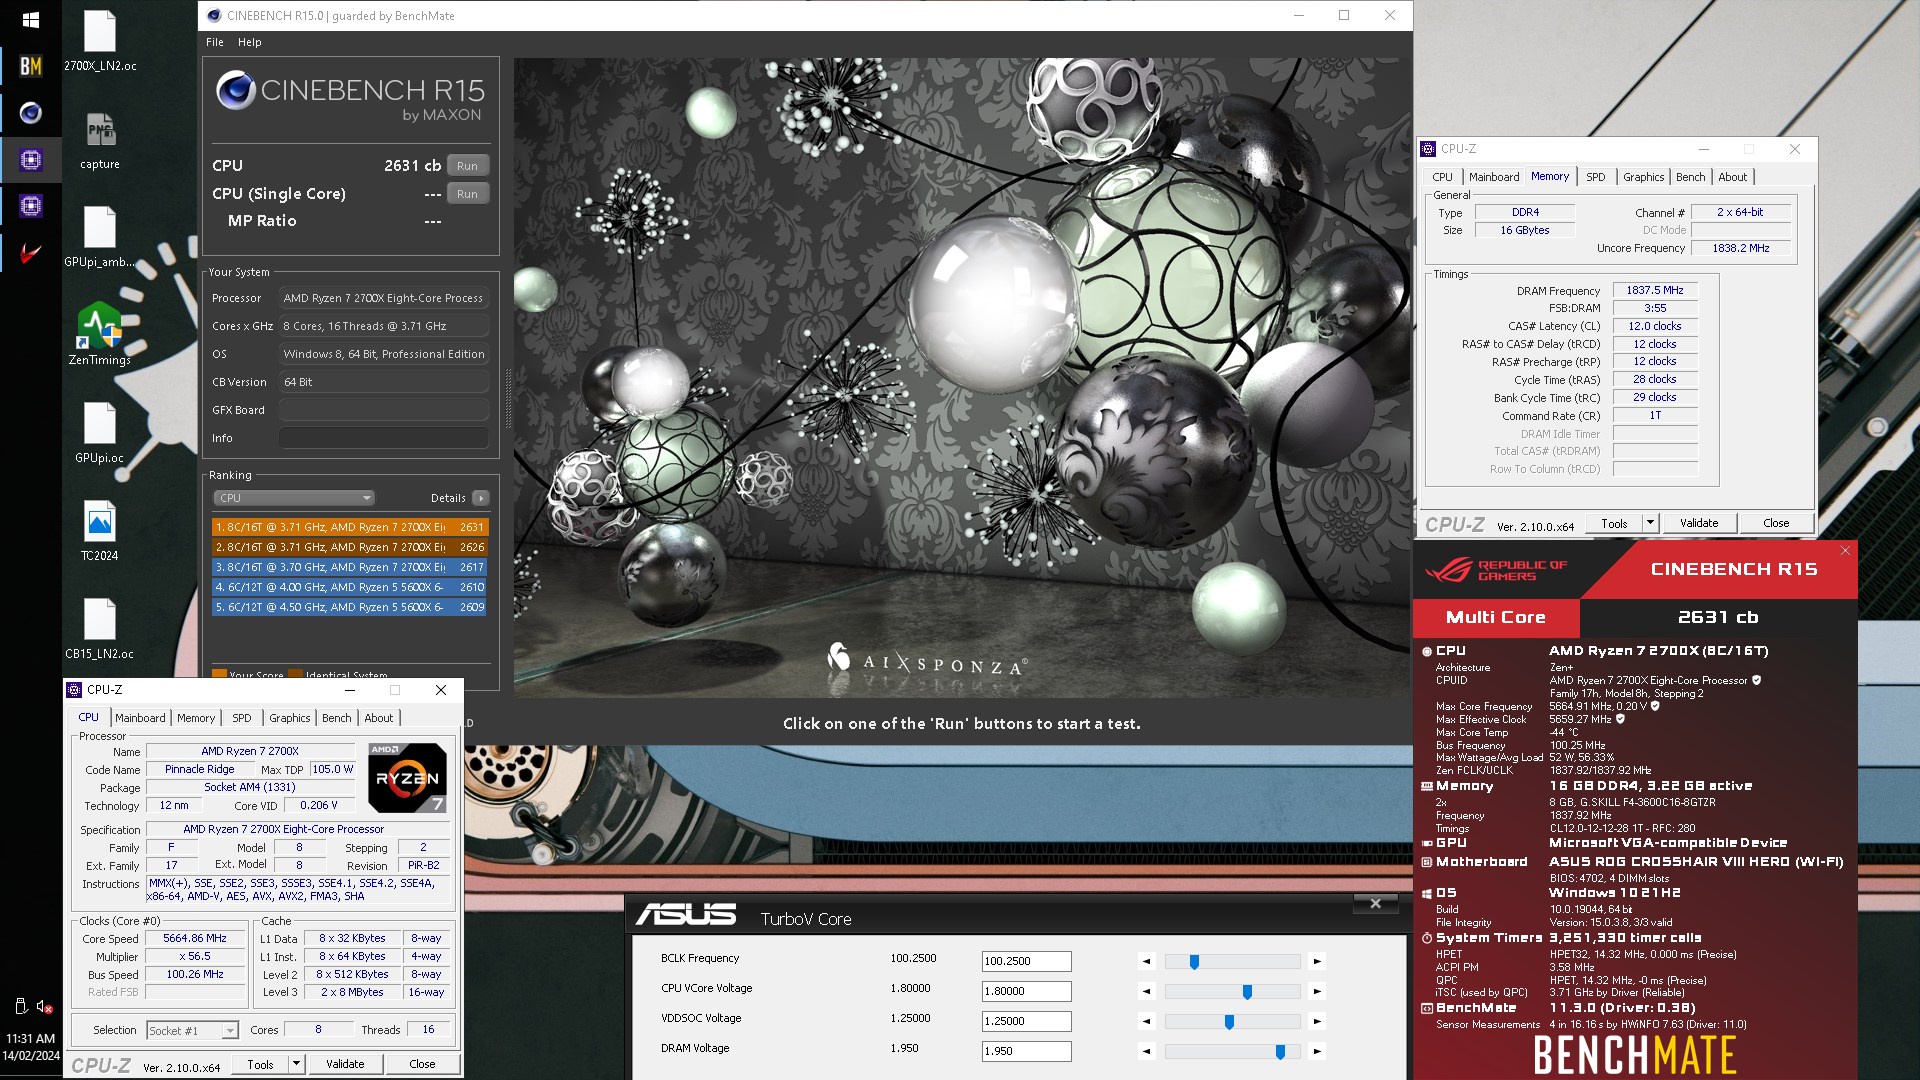Click Validate in the bottom CPU-Z window
The width and height of the screenshot is (1920, 1080).
(345, 1064)
